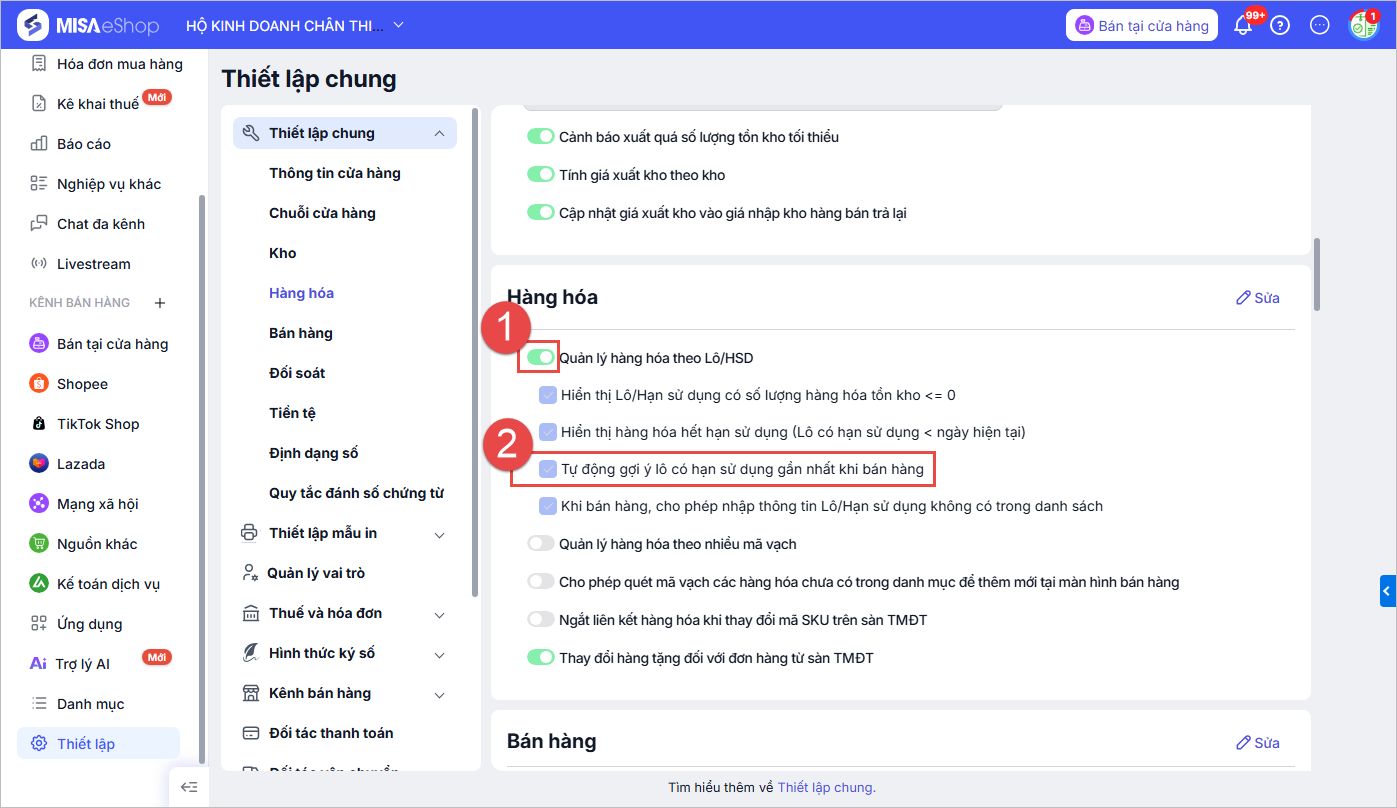Open Thông tin cửa hàng settings
1397x808 pixels.
(335, 173)
